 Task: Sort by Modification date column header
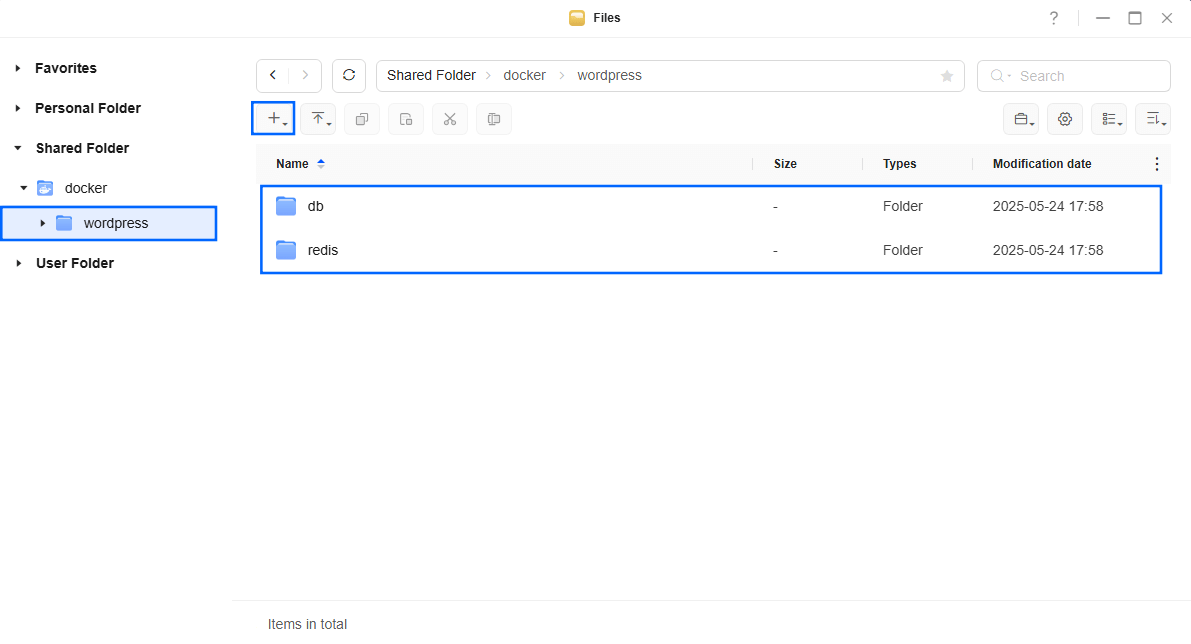pos(1042,163)
